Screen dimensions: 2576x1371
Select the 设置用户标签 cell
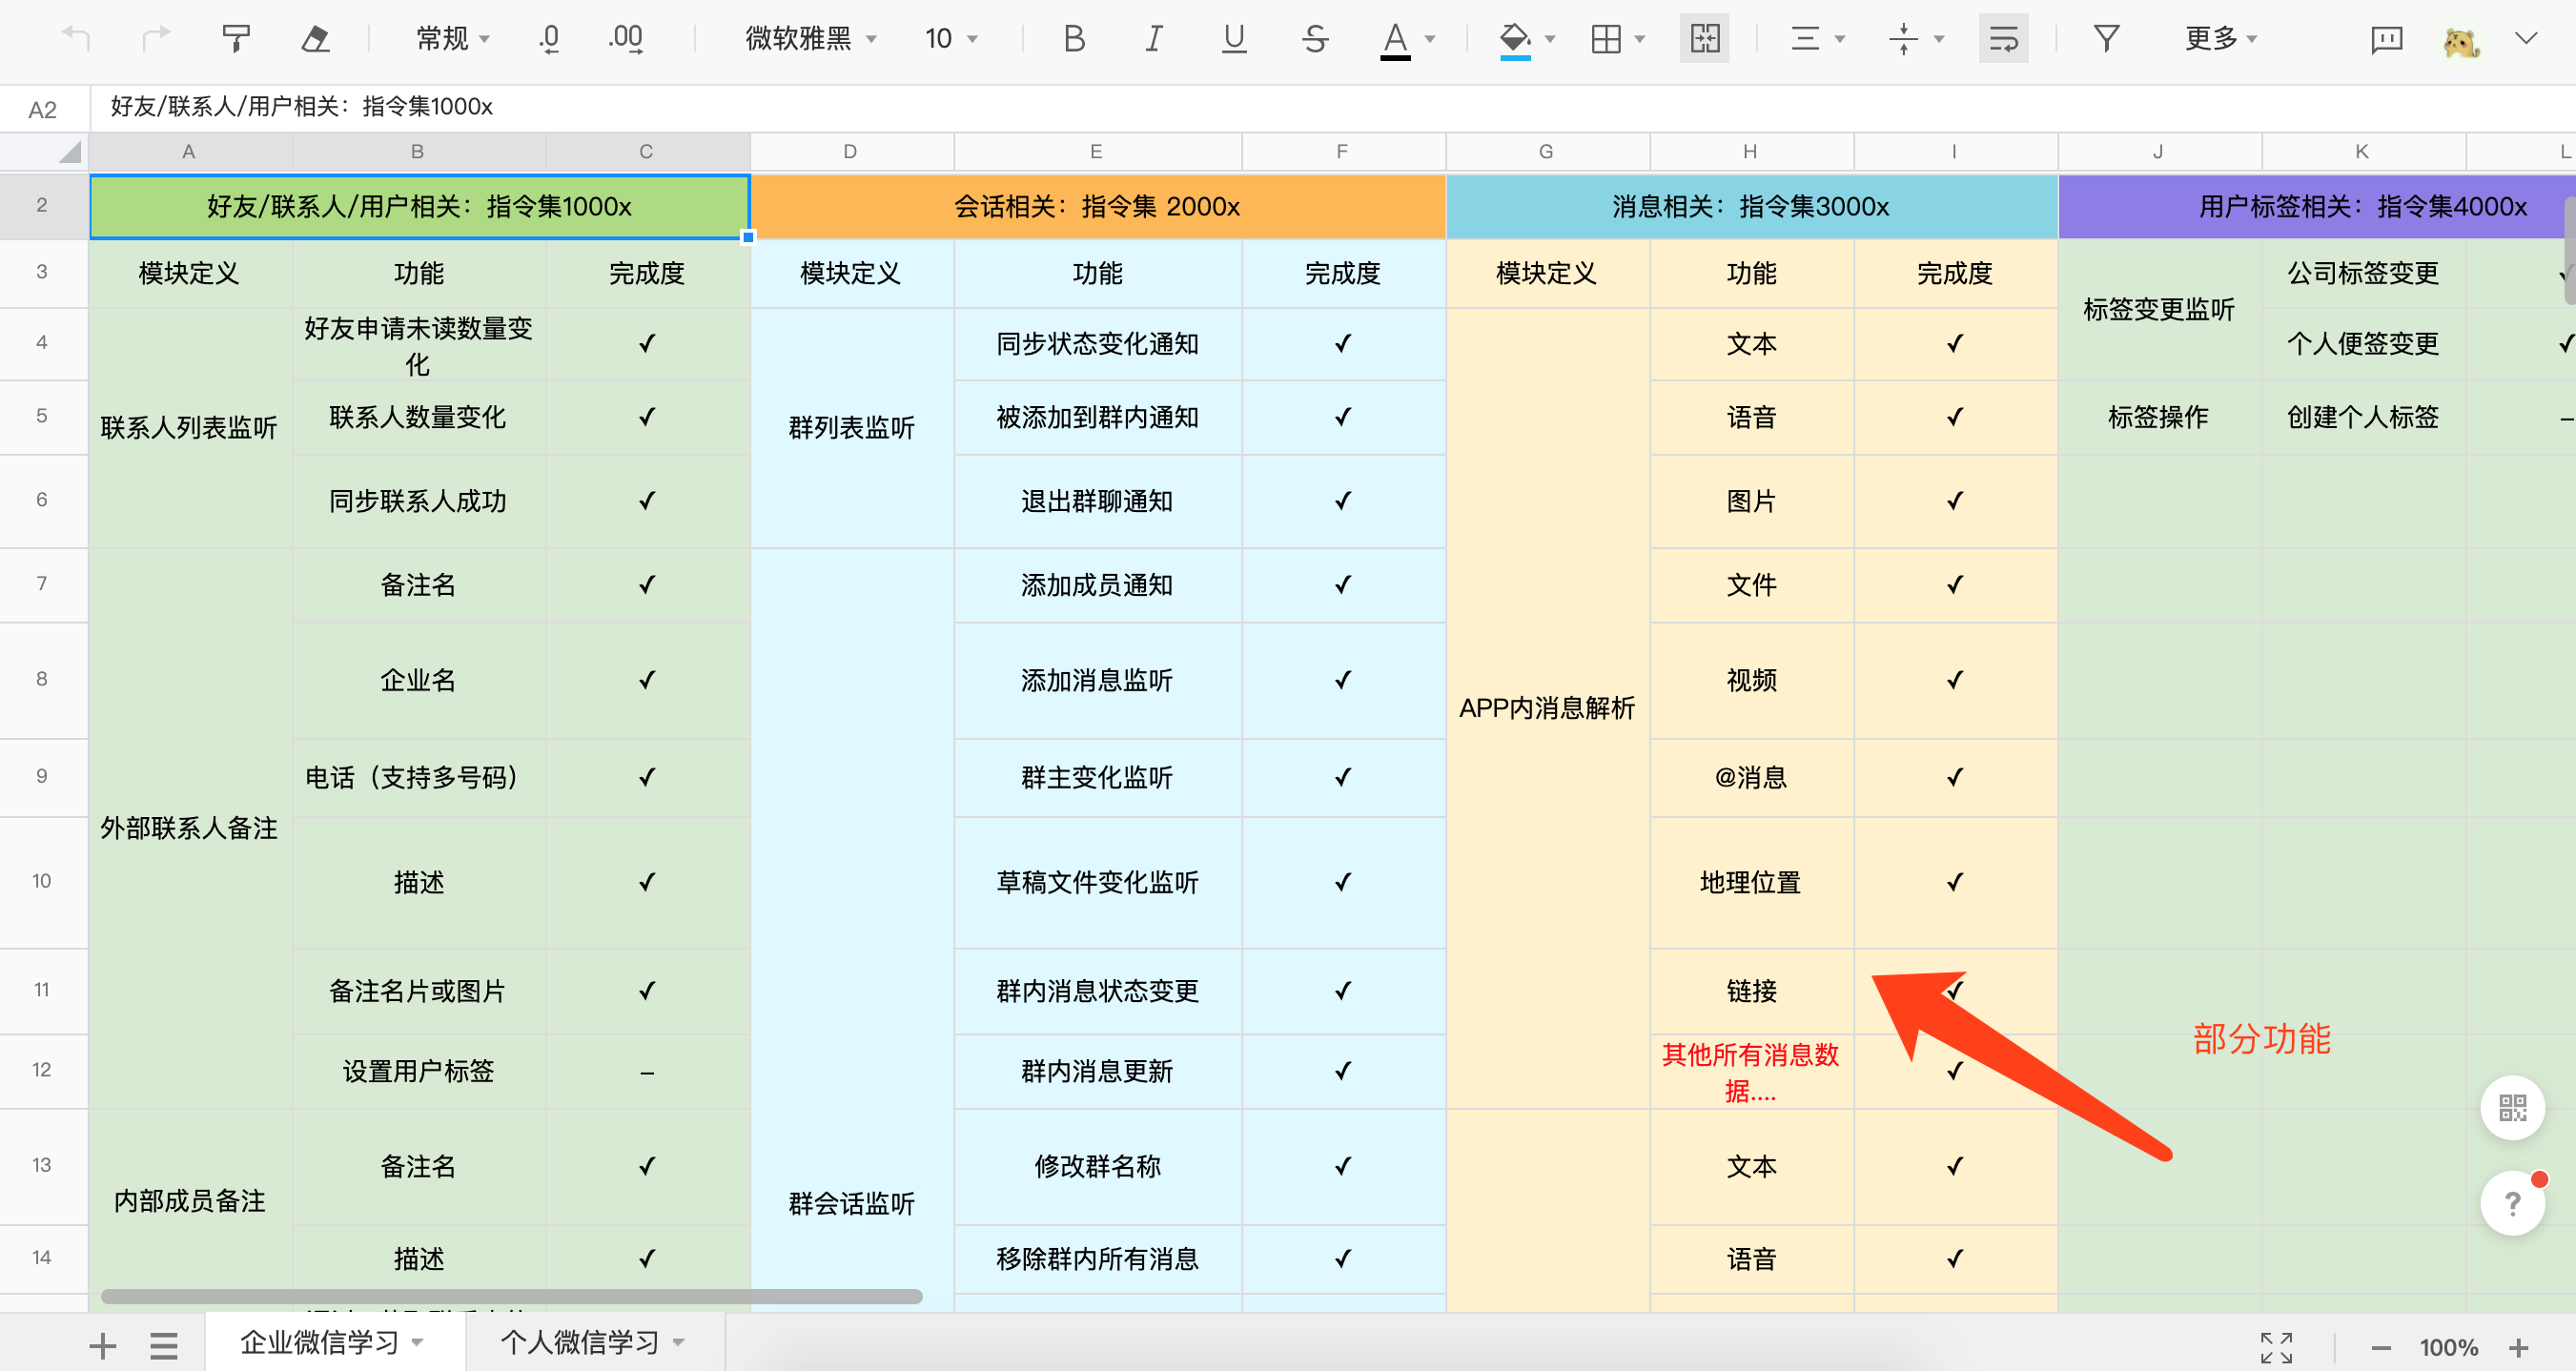pos(418,1072)
